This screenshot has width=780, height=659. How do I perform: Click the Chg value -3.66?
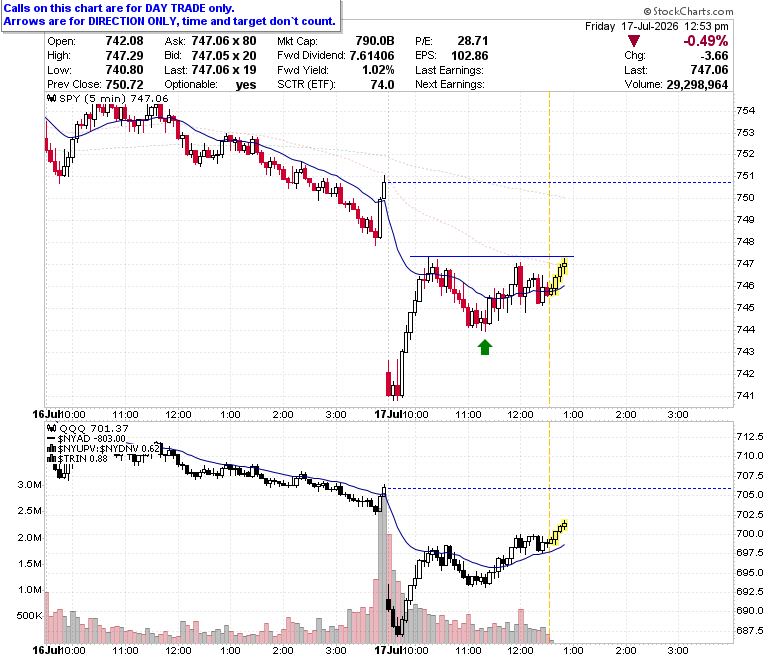(714, 55)
